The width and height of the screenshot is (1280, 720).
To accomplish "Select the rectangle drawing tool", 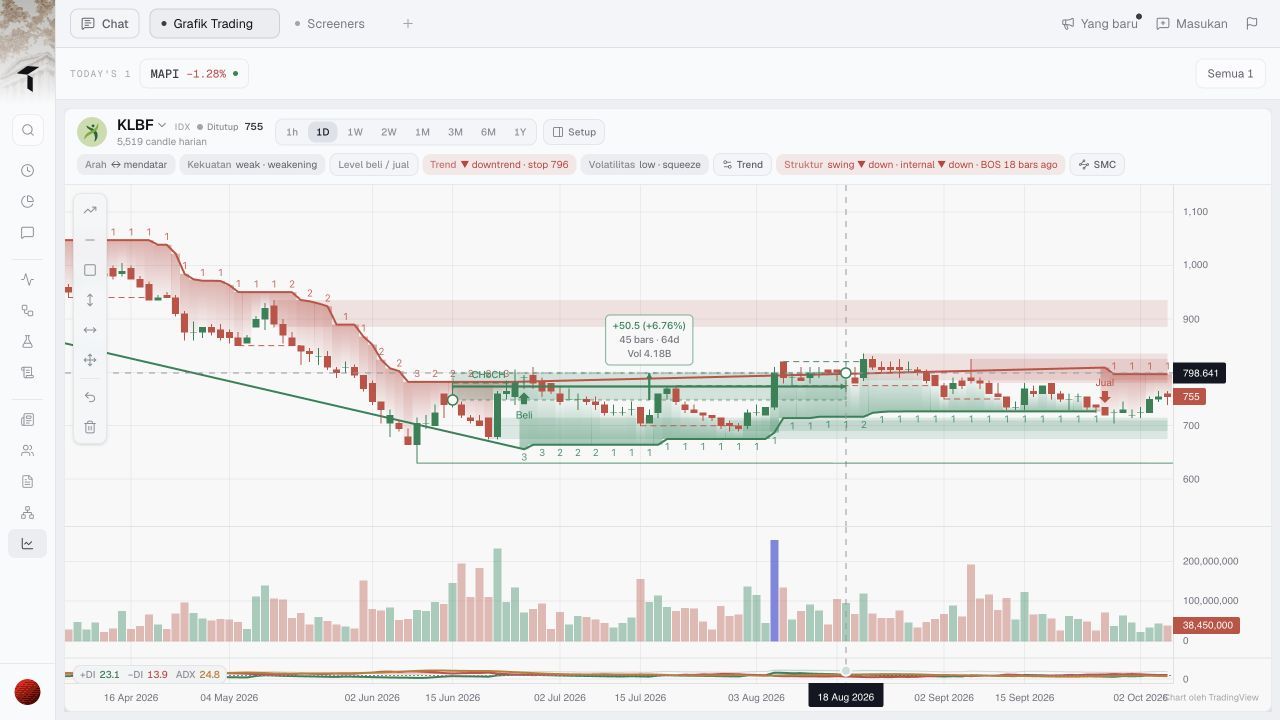I will coord(90,270).
